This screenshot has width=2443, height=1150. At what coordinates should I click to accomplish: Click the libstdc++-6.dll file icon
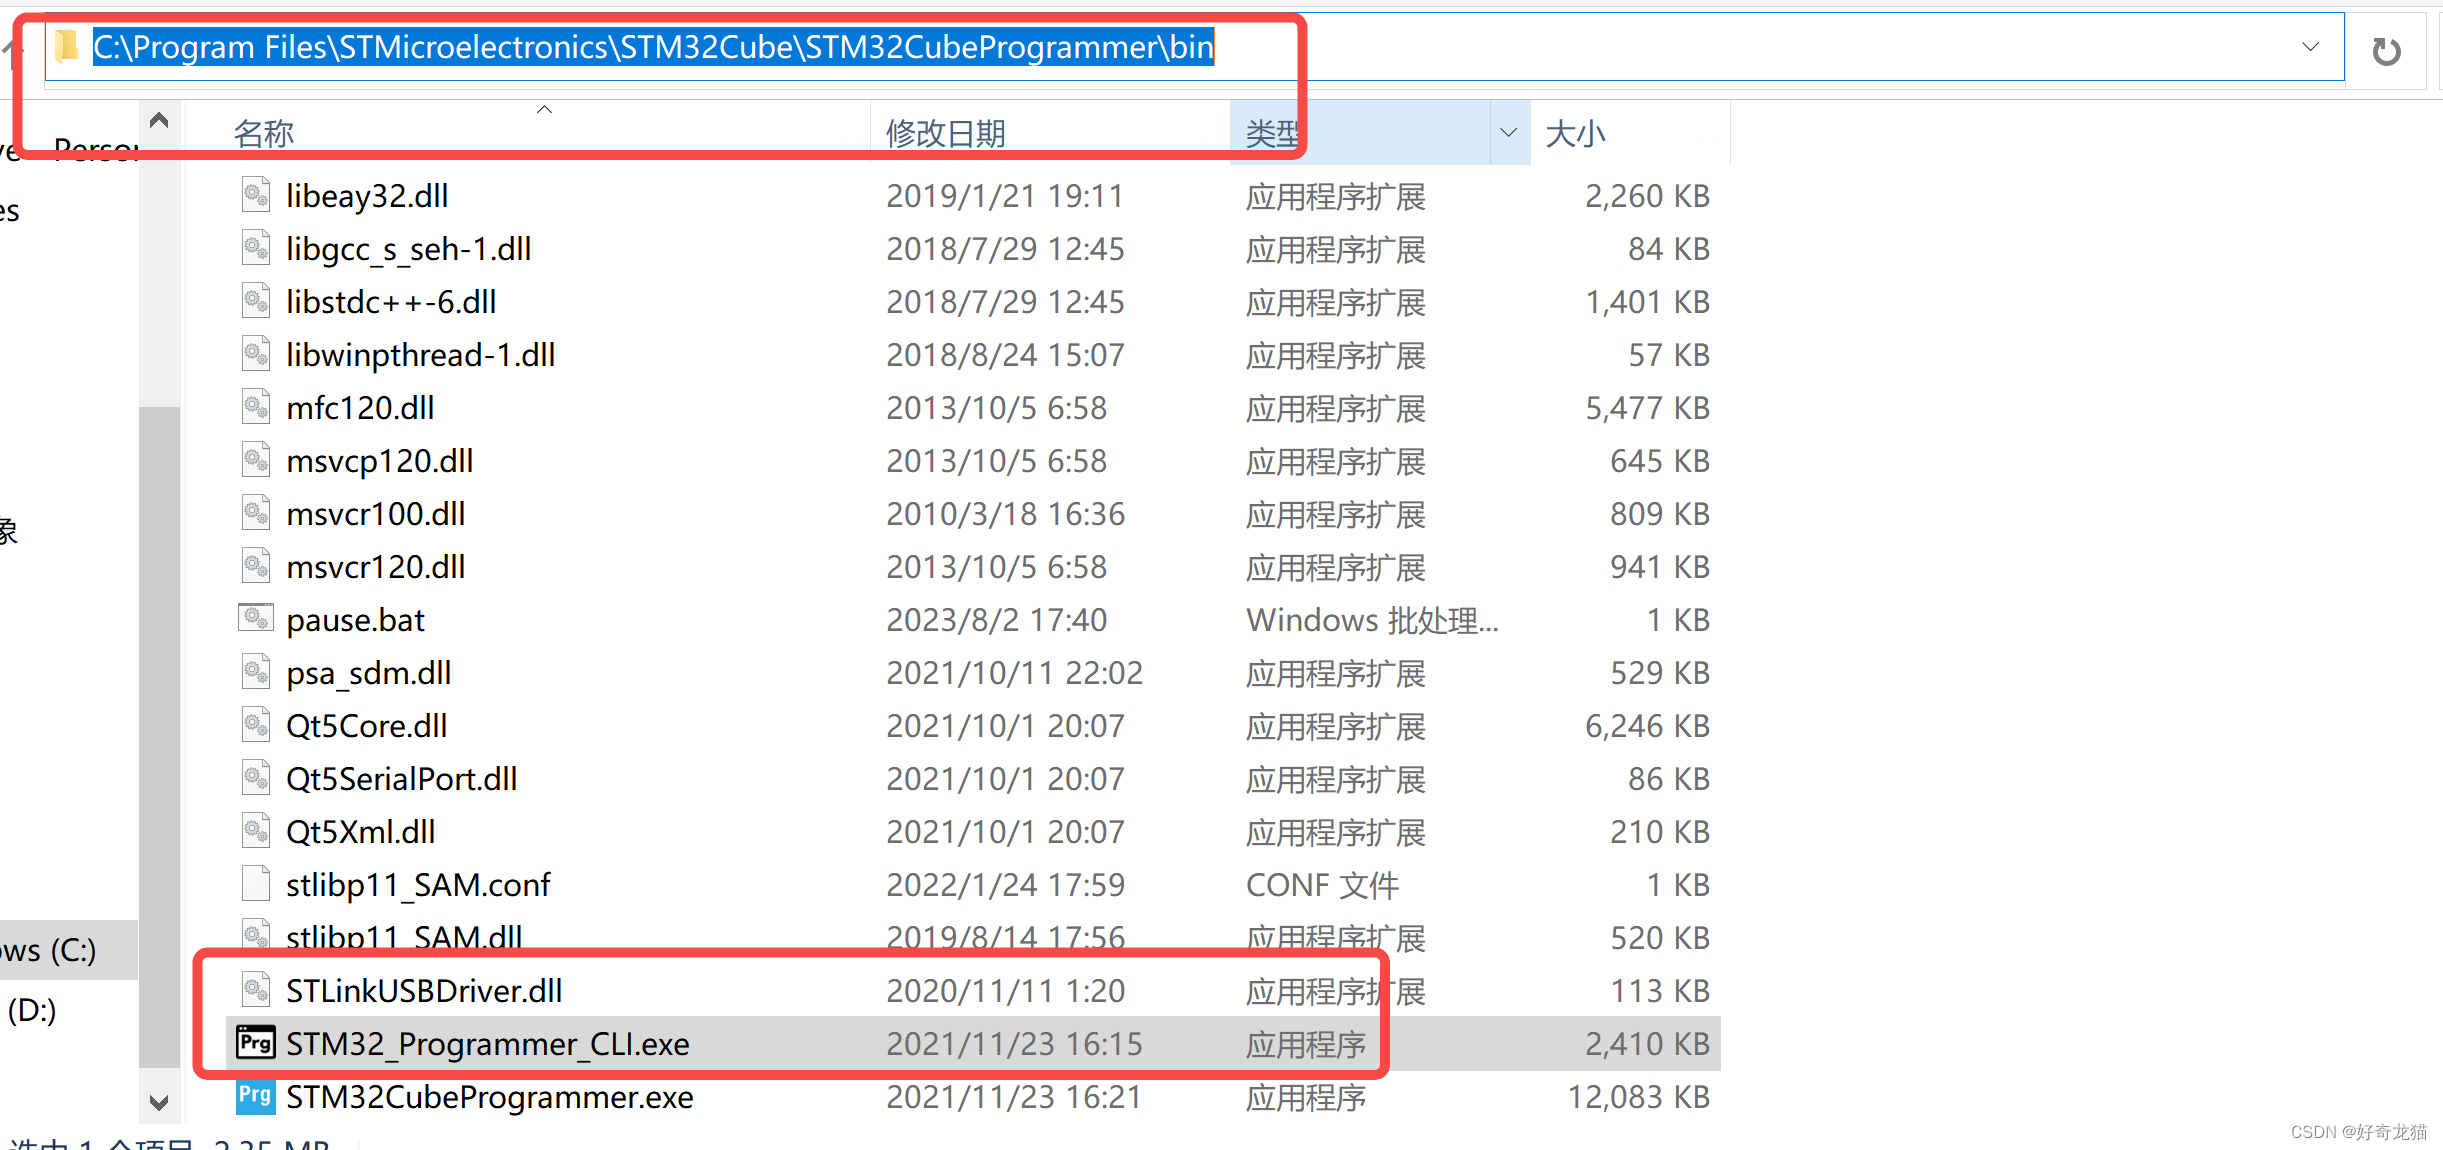[x=256, y=301]
